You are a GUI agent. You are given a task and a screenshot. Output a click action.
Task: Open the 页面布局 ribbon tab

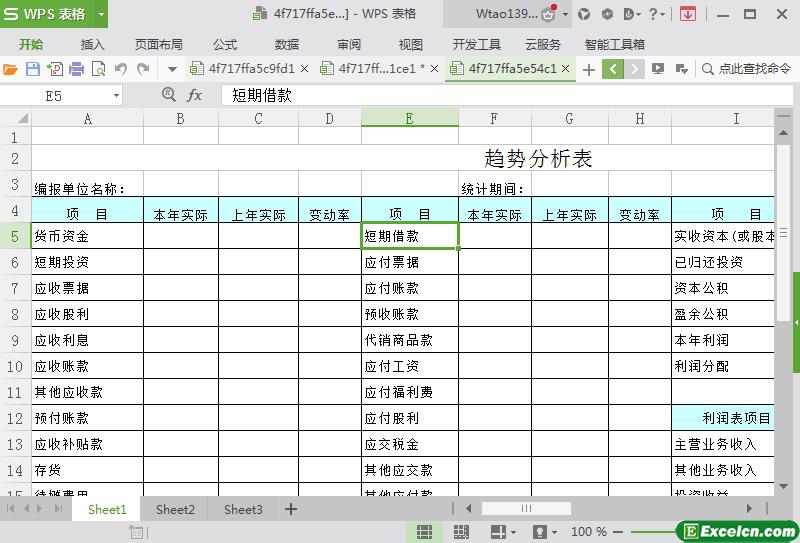click(159, 44)
